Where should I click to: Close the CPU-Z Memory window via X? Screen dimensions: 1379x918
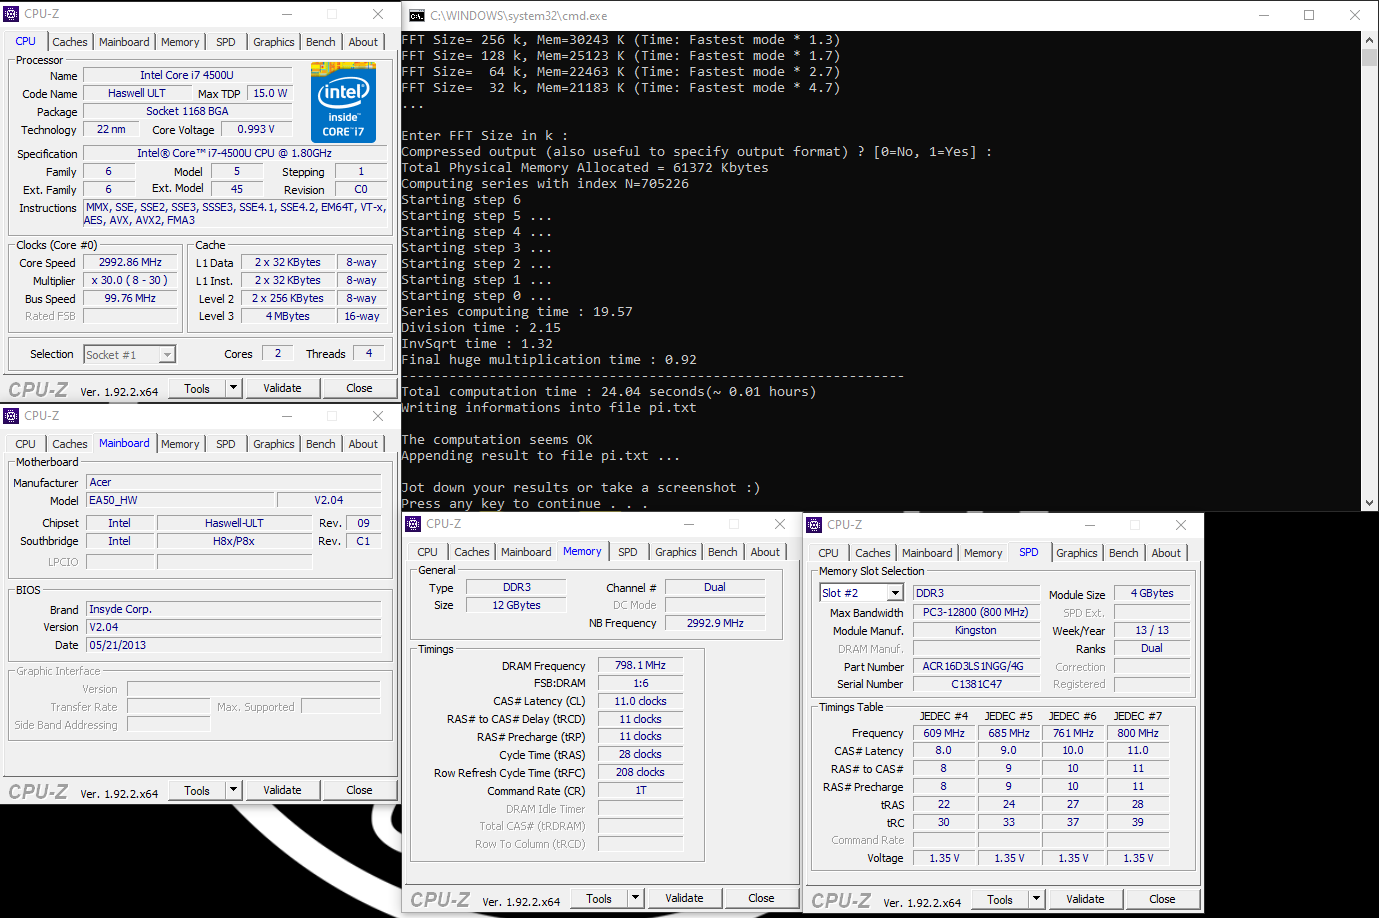click(780, 524)
